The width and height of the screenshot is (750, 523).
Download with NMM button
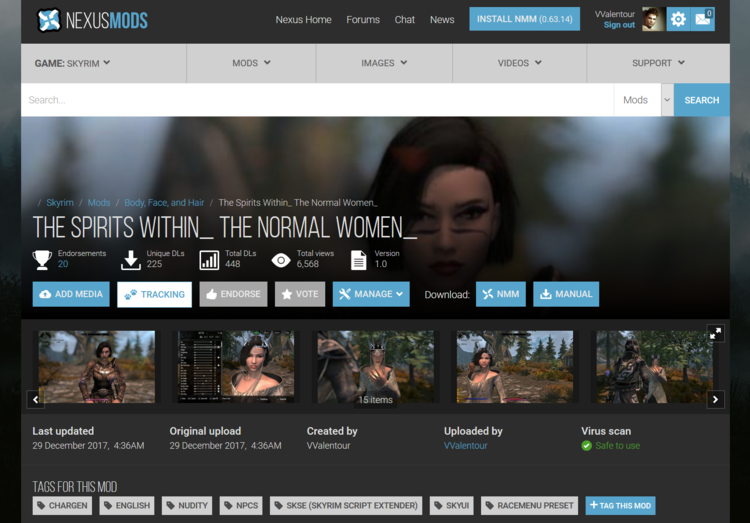(501, 294)
